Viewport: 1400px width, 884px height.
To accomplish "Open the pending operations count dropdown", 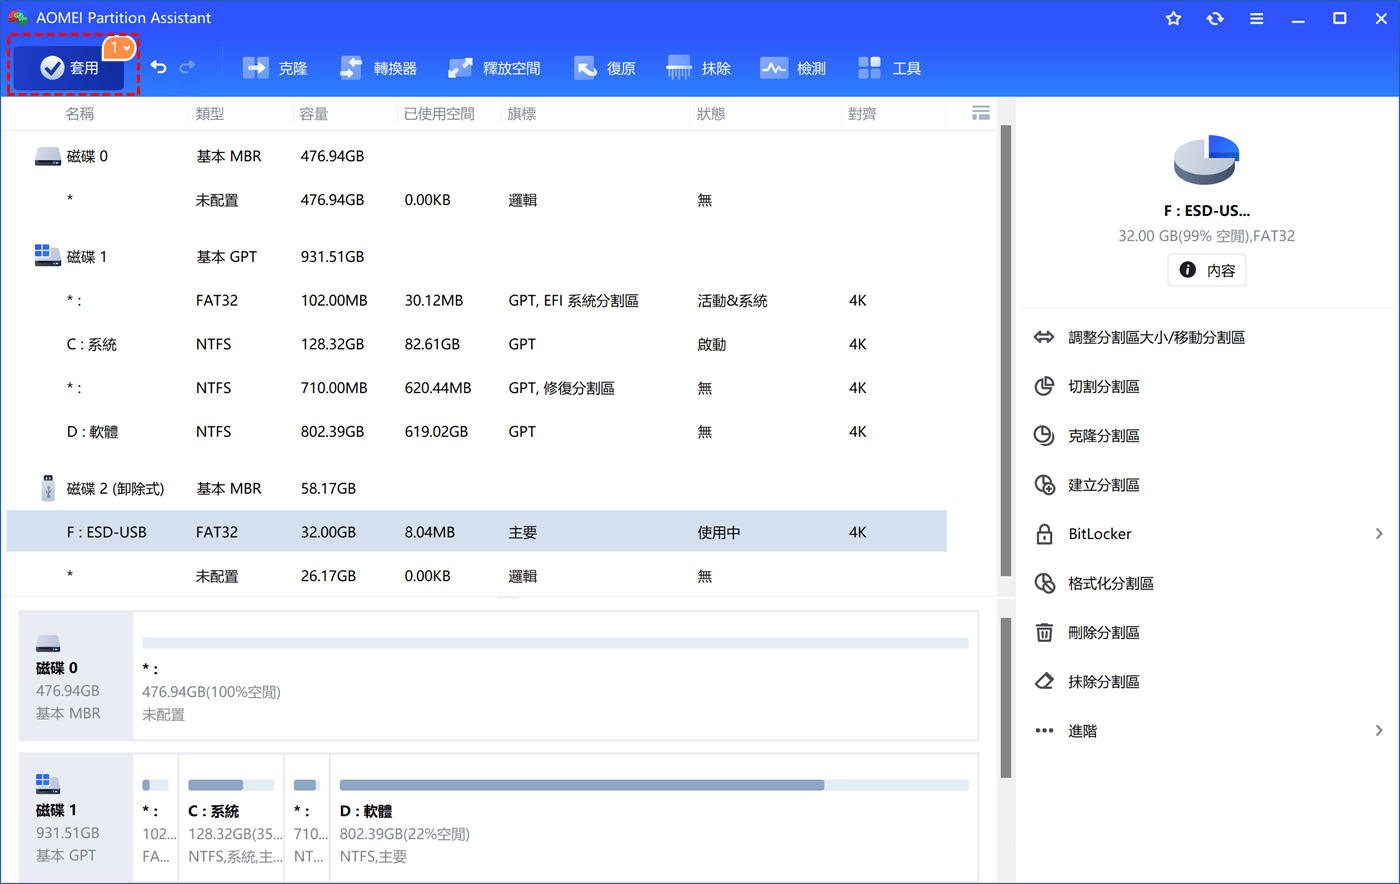I will coord(120,48).
